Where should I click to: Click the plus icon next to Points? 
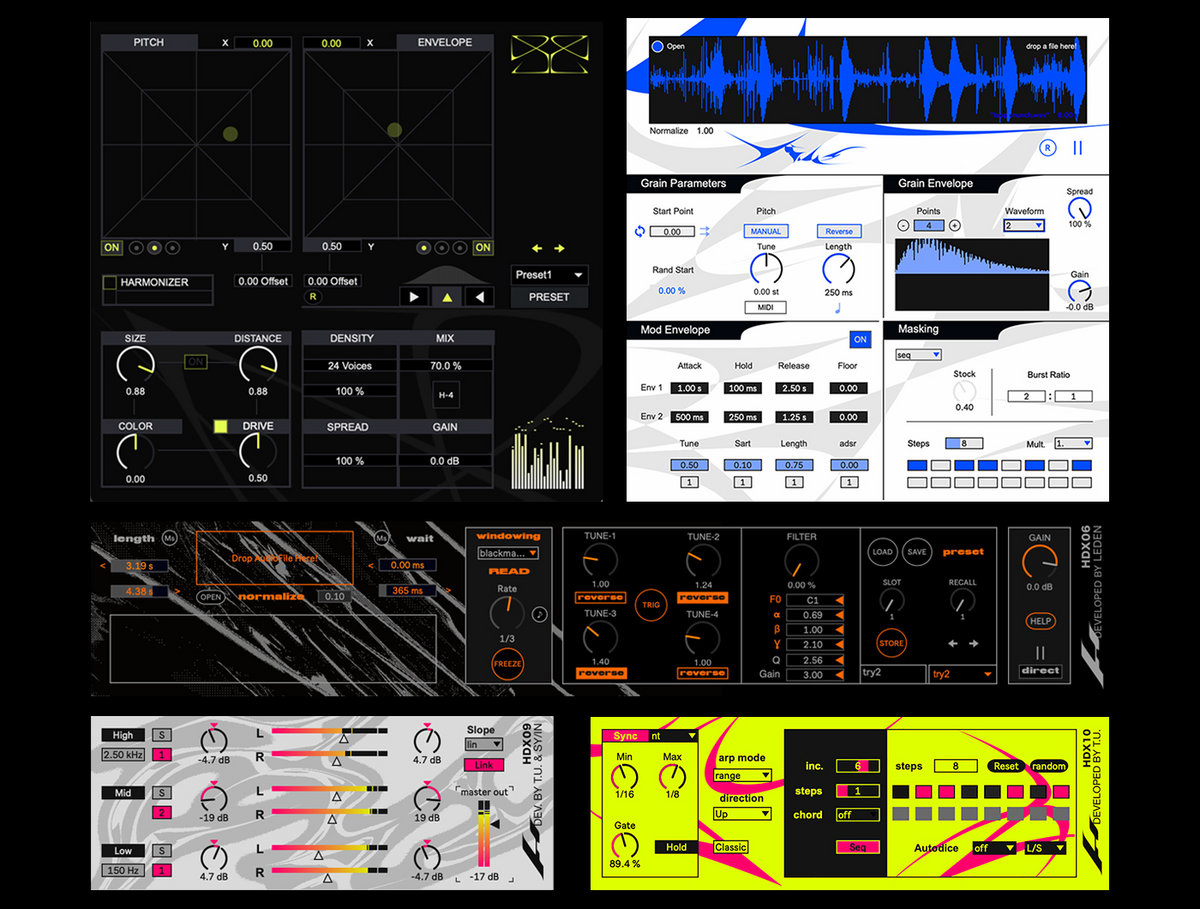[954, 226]
